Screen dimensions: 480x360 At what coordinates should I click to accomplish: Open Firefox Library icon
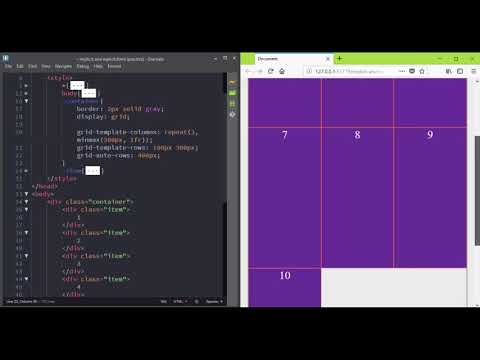pos(449,71)
